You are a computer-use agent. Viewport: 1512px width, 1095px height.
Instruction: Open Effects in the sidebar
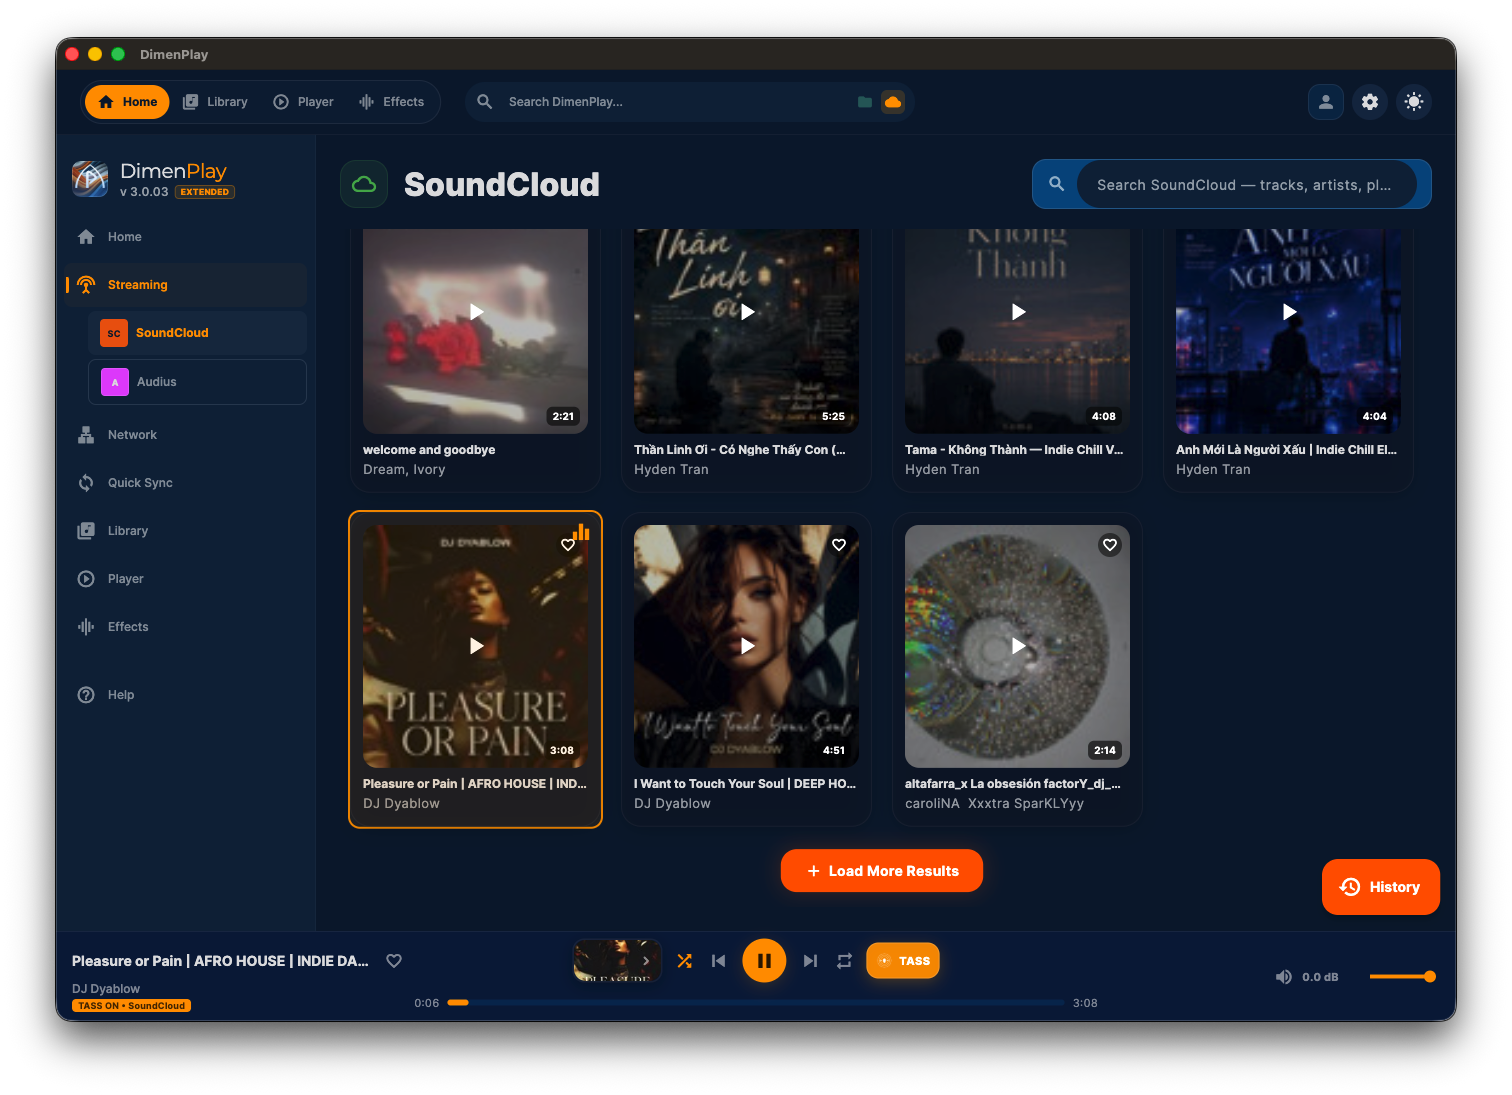pos(186,627)
